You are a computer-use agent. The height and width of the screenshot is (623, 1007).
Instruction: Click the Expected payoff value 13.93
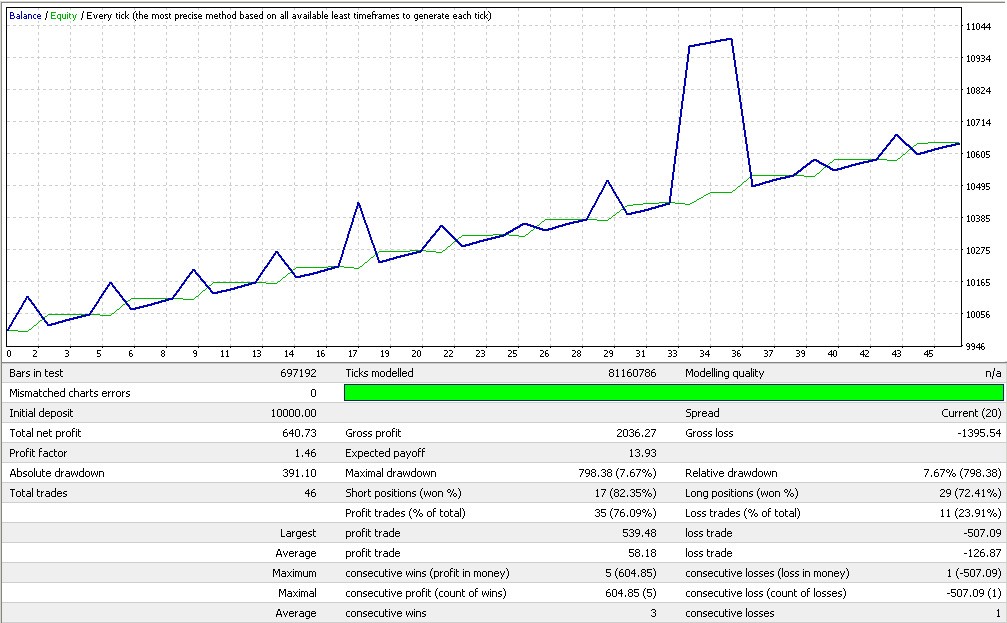(x=643, y=453)
